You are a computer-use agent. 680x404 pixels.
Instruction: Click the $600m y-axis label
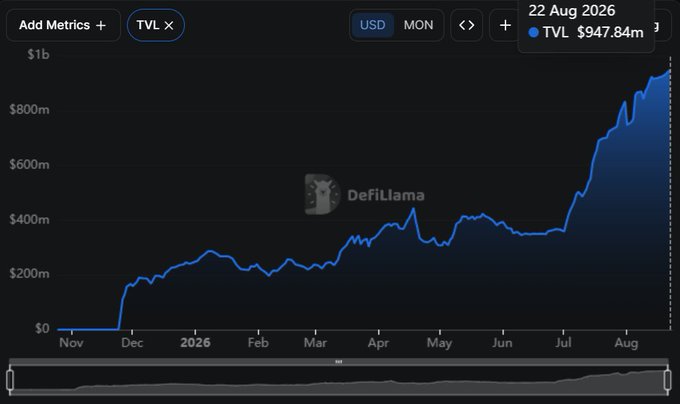coord(29,165)
